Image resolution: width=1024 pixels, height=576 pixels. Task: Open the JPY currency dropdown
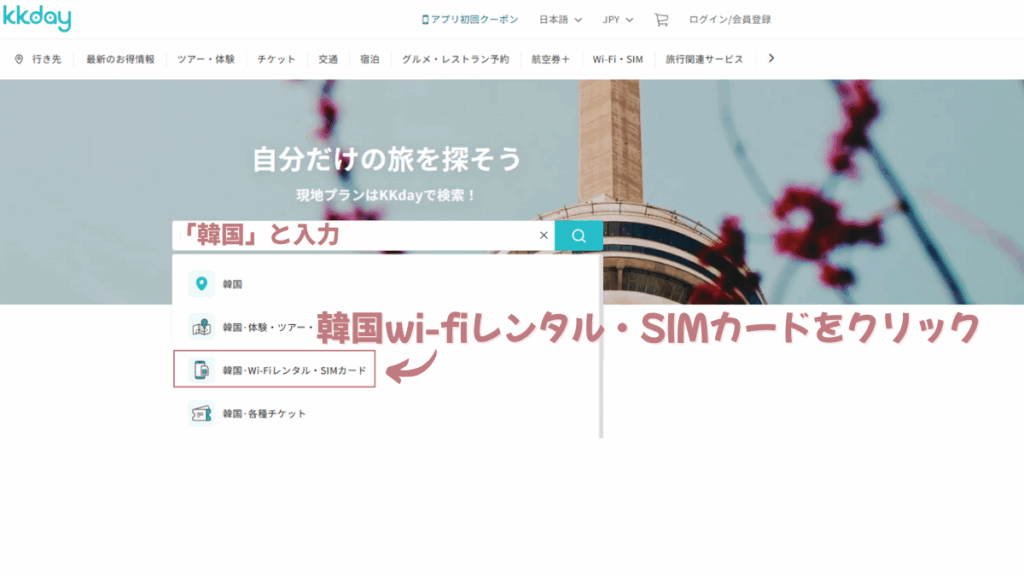point(618,20)
